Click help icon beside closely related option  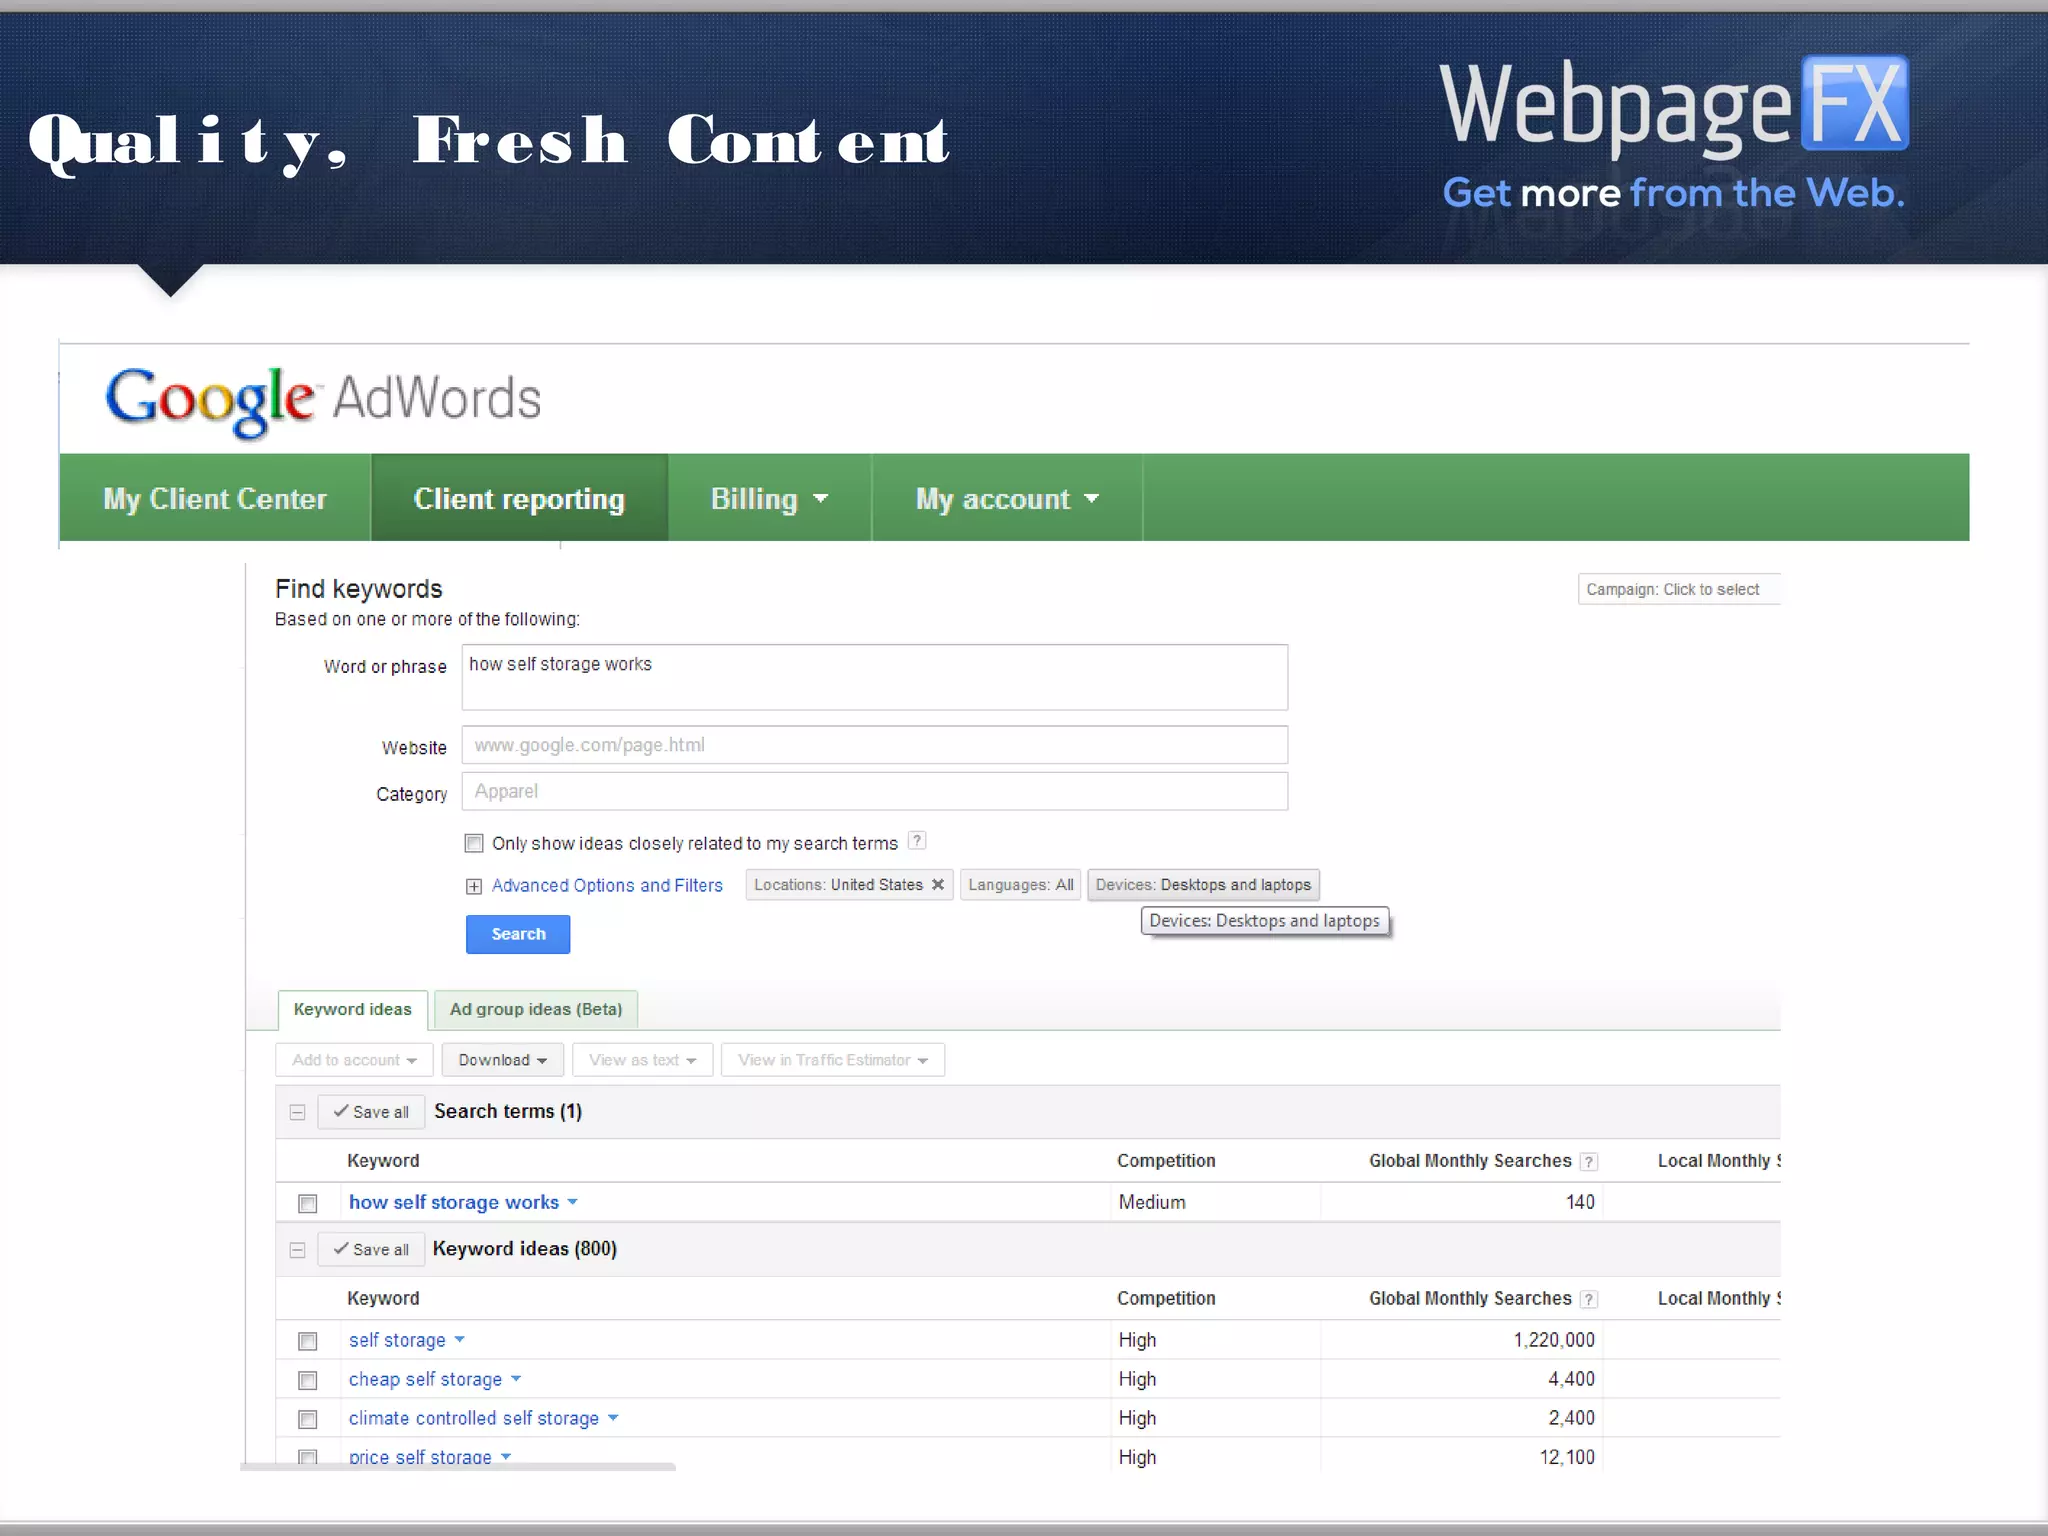point(916,841)
